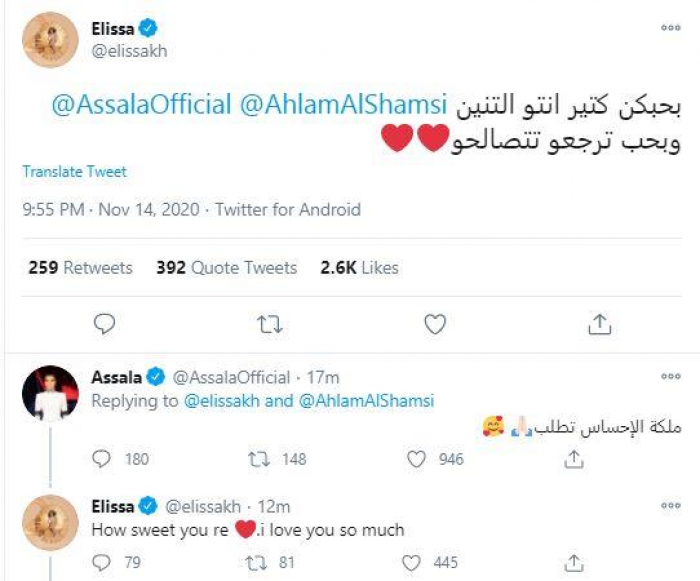
Task: View the 392 Quote Tweets
Action: pyautogui.click(x=227, y=268)
